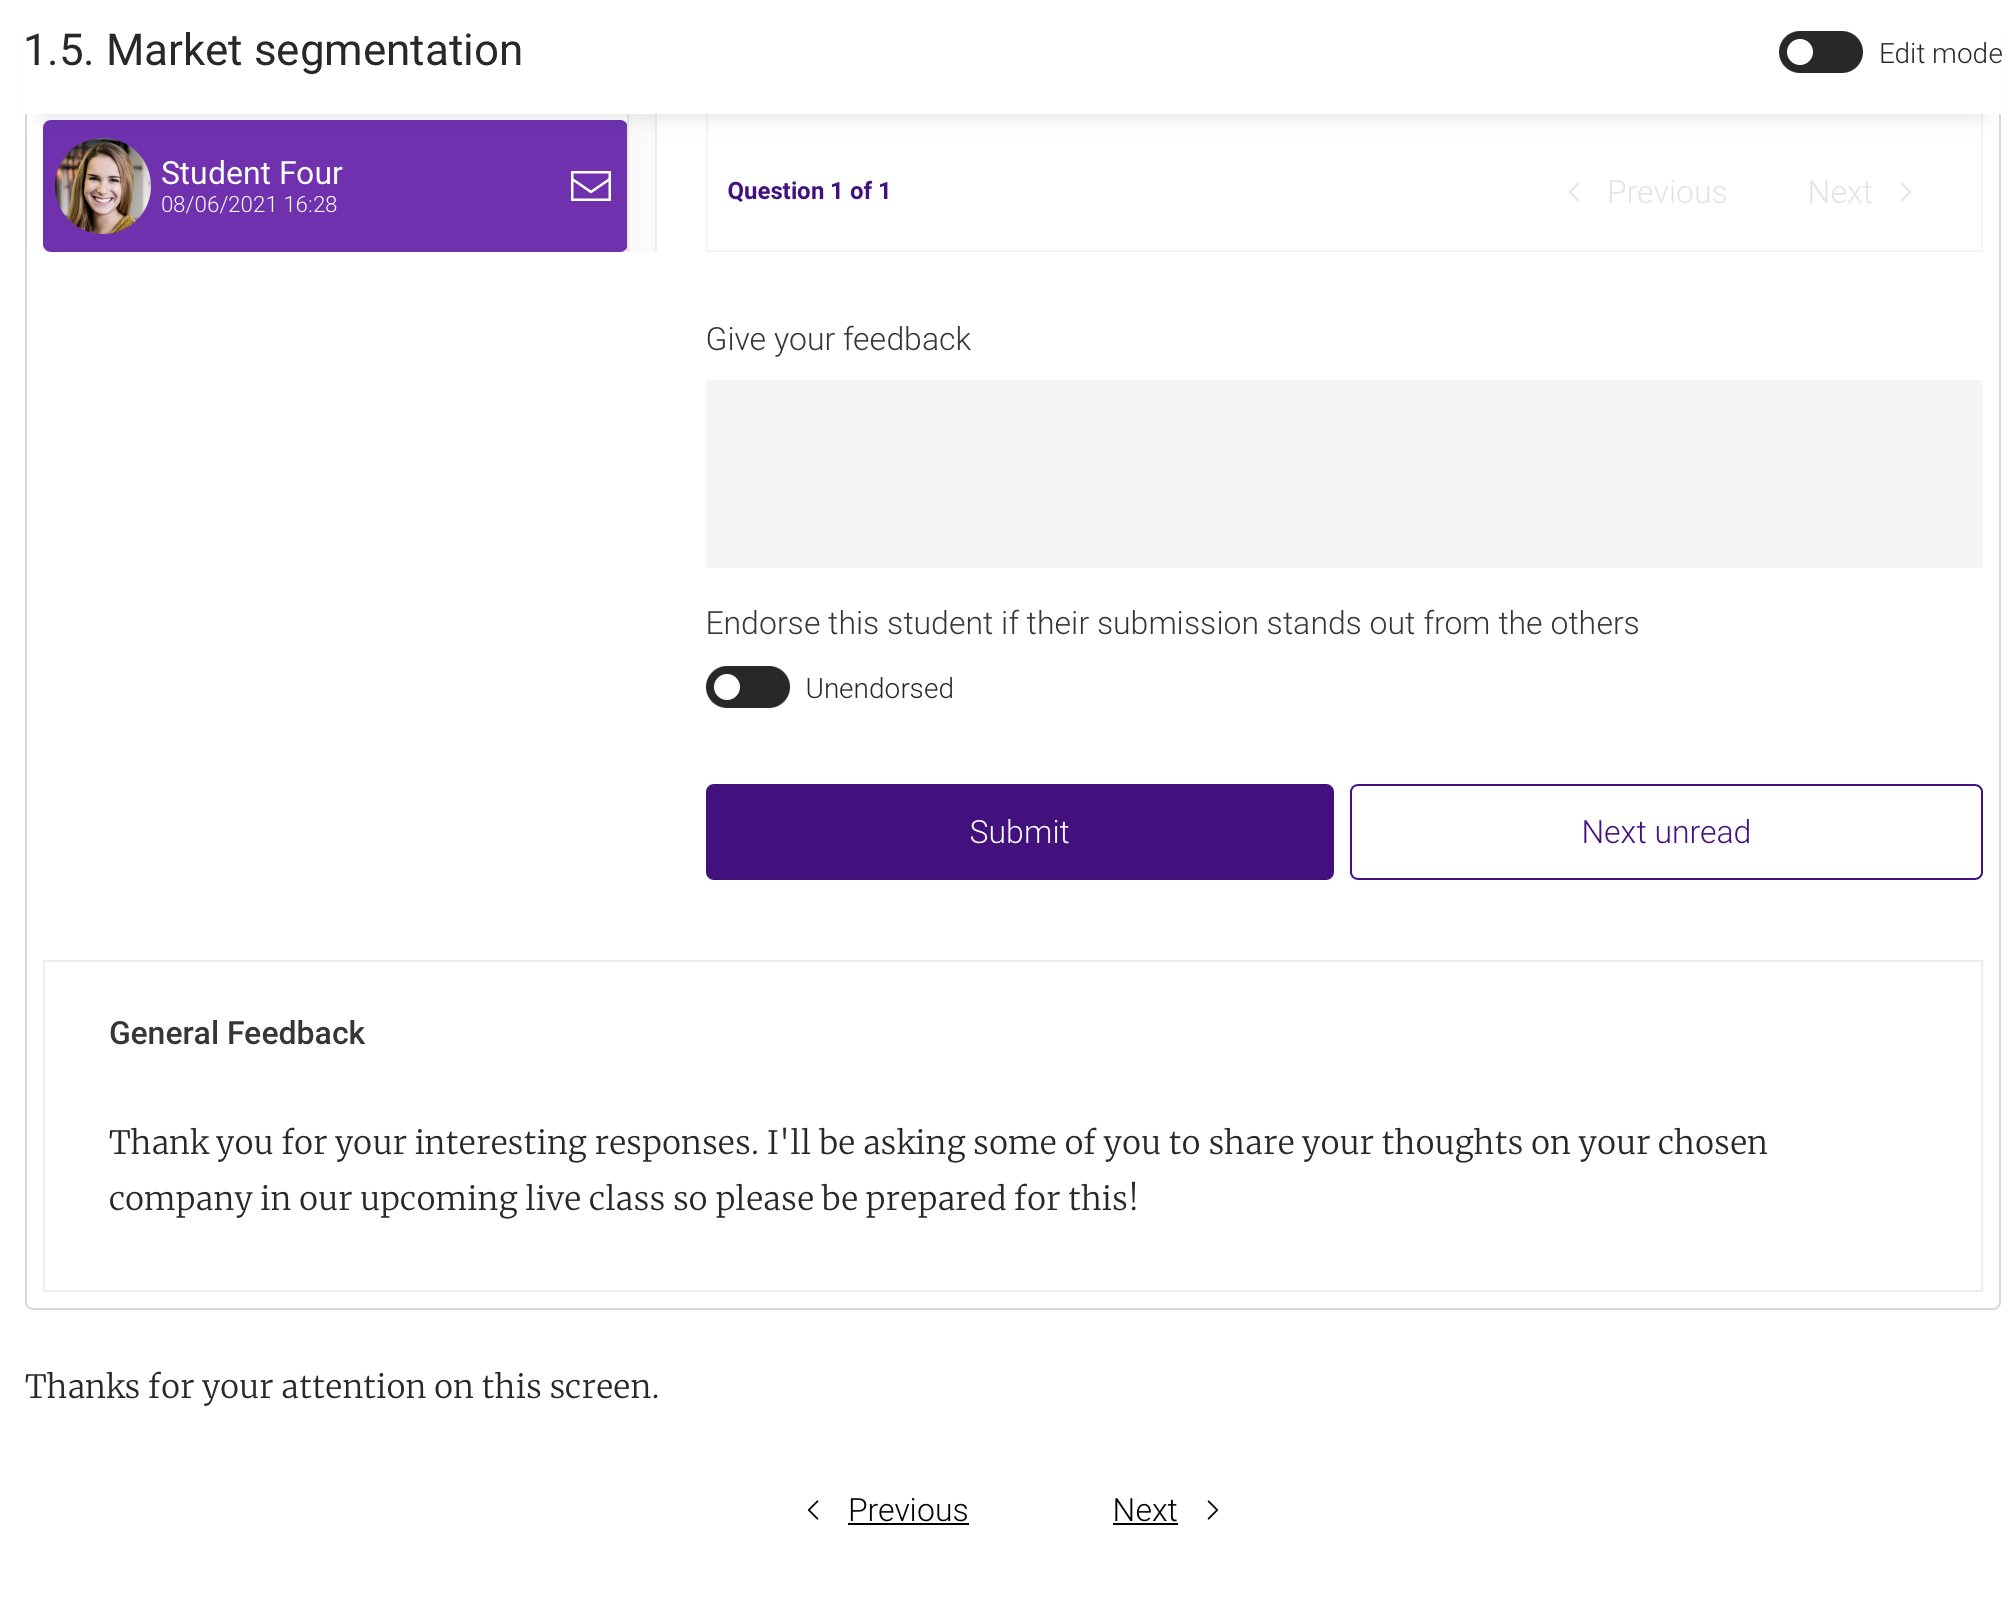
Task: Open the Next page link at bottom
Action: tap(1144, 1510)
